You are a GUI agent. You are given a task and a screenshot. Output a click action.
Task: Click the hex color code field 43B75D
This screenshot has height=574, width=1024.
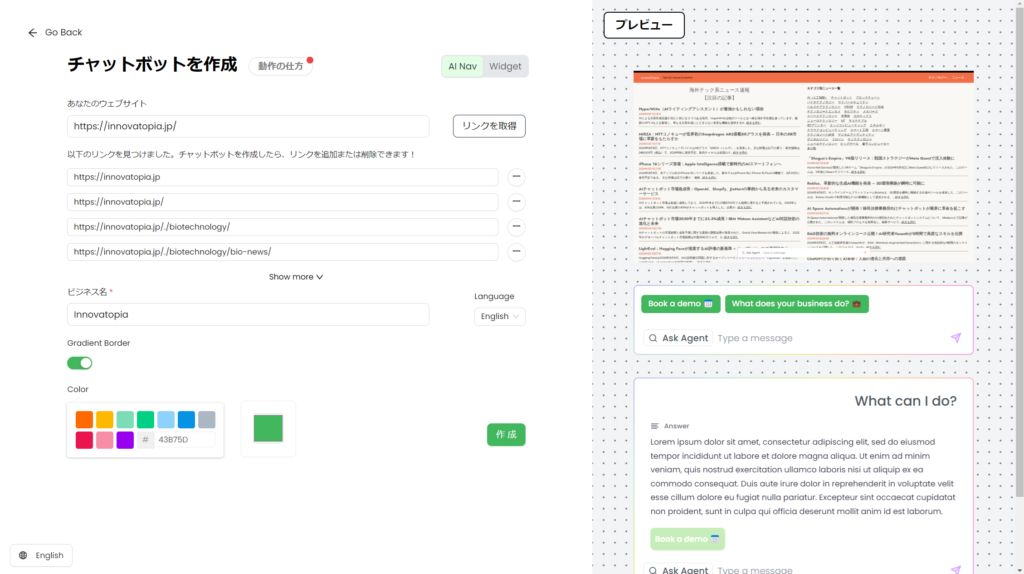click(x=185, y=439)
